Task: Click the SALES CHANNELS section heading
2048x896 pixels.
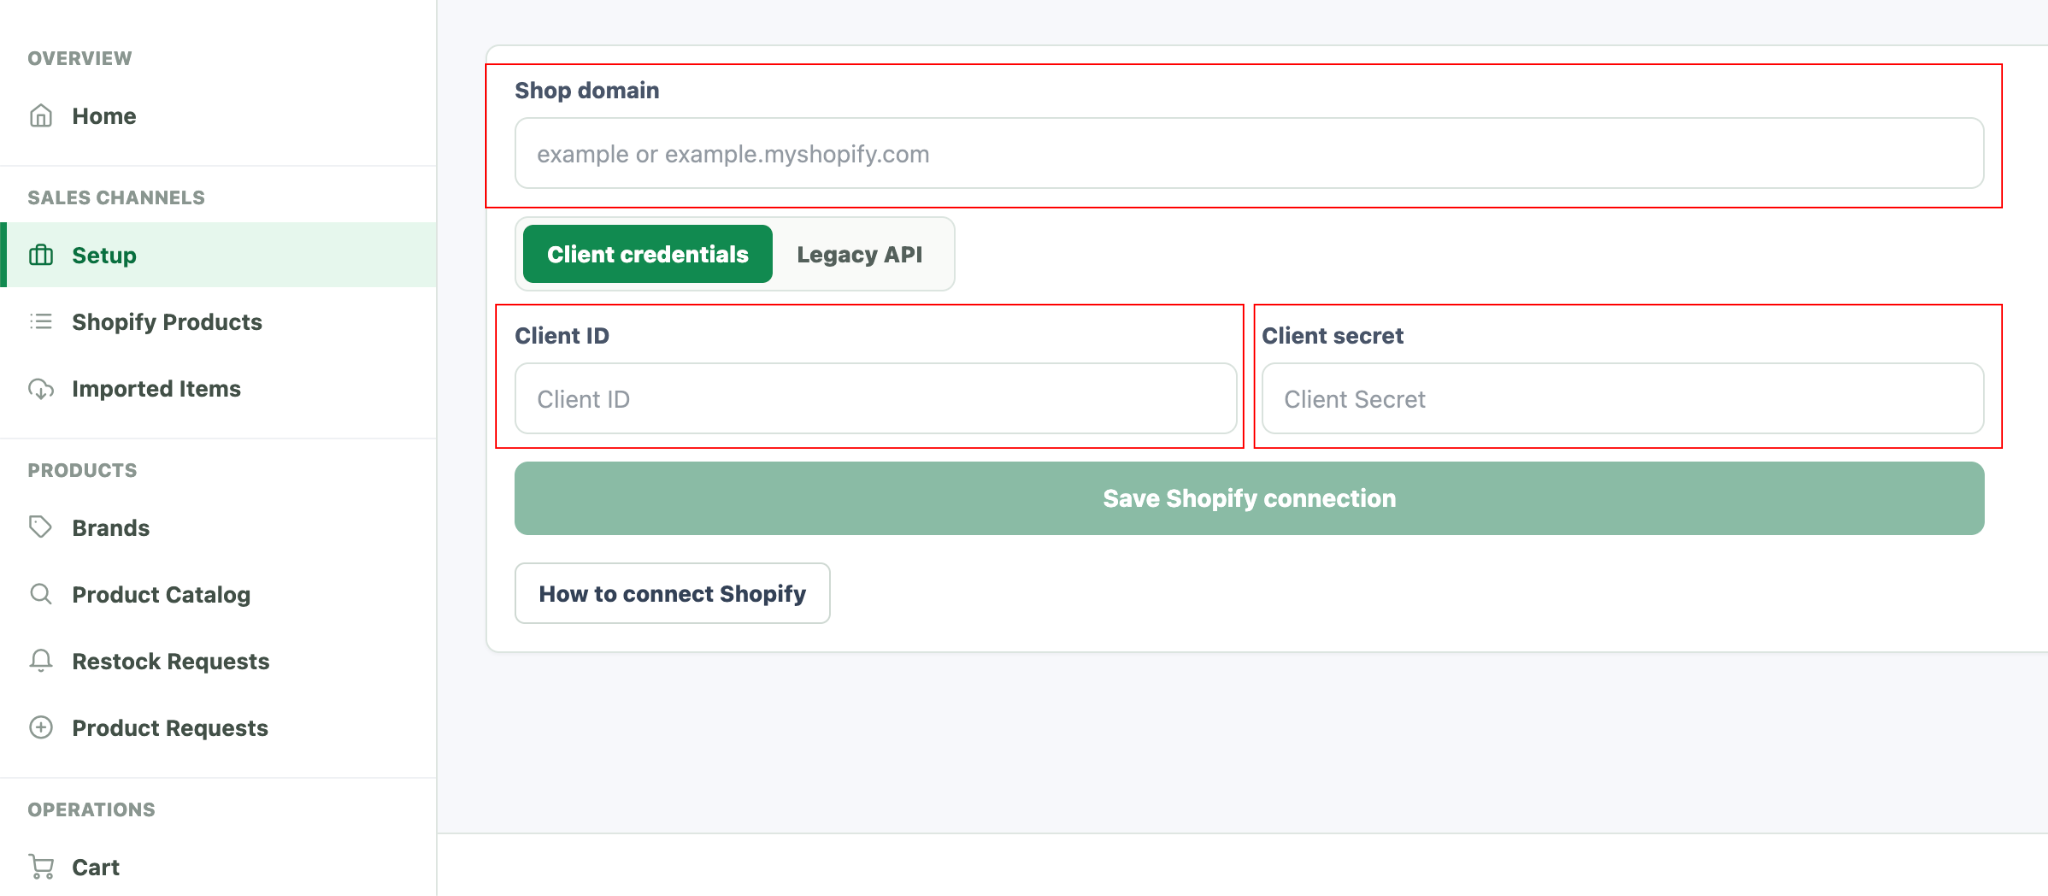Action: (116, 198)
